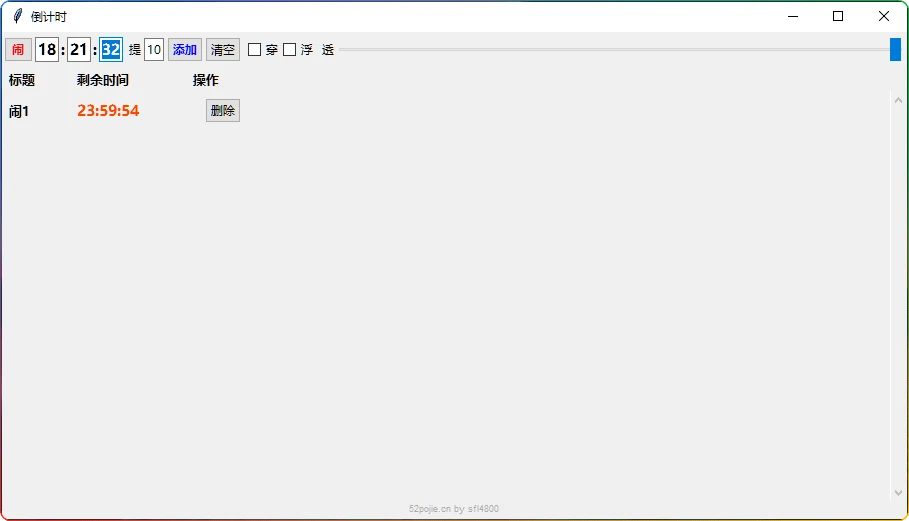The height and width of the screenshot is (521, 909).
Task: Click the scrollbar up arrow
Action: pyautogui.click(x=897, y=98)
